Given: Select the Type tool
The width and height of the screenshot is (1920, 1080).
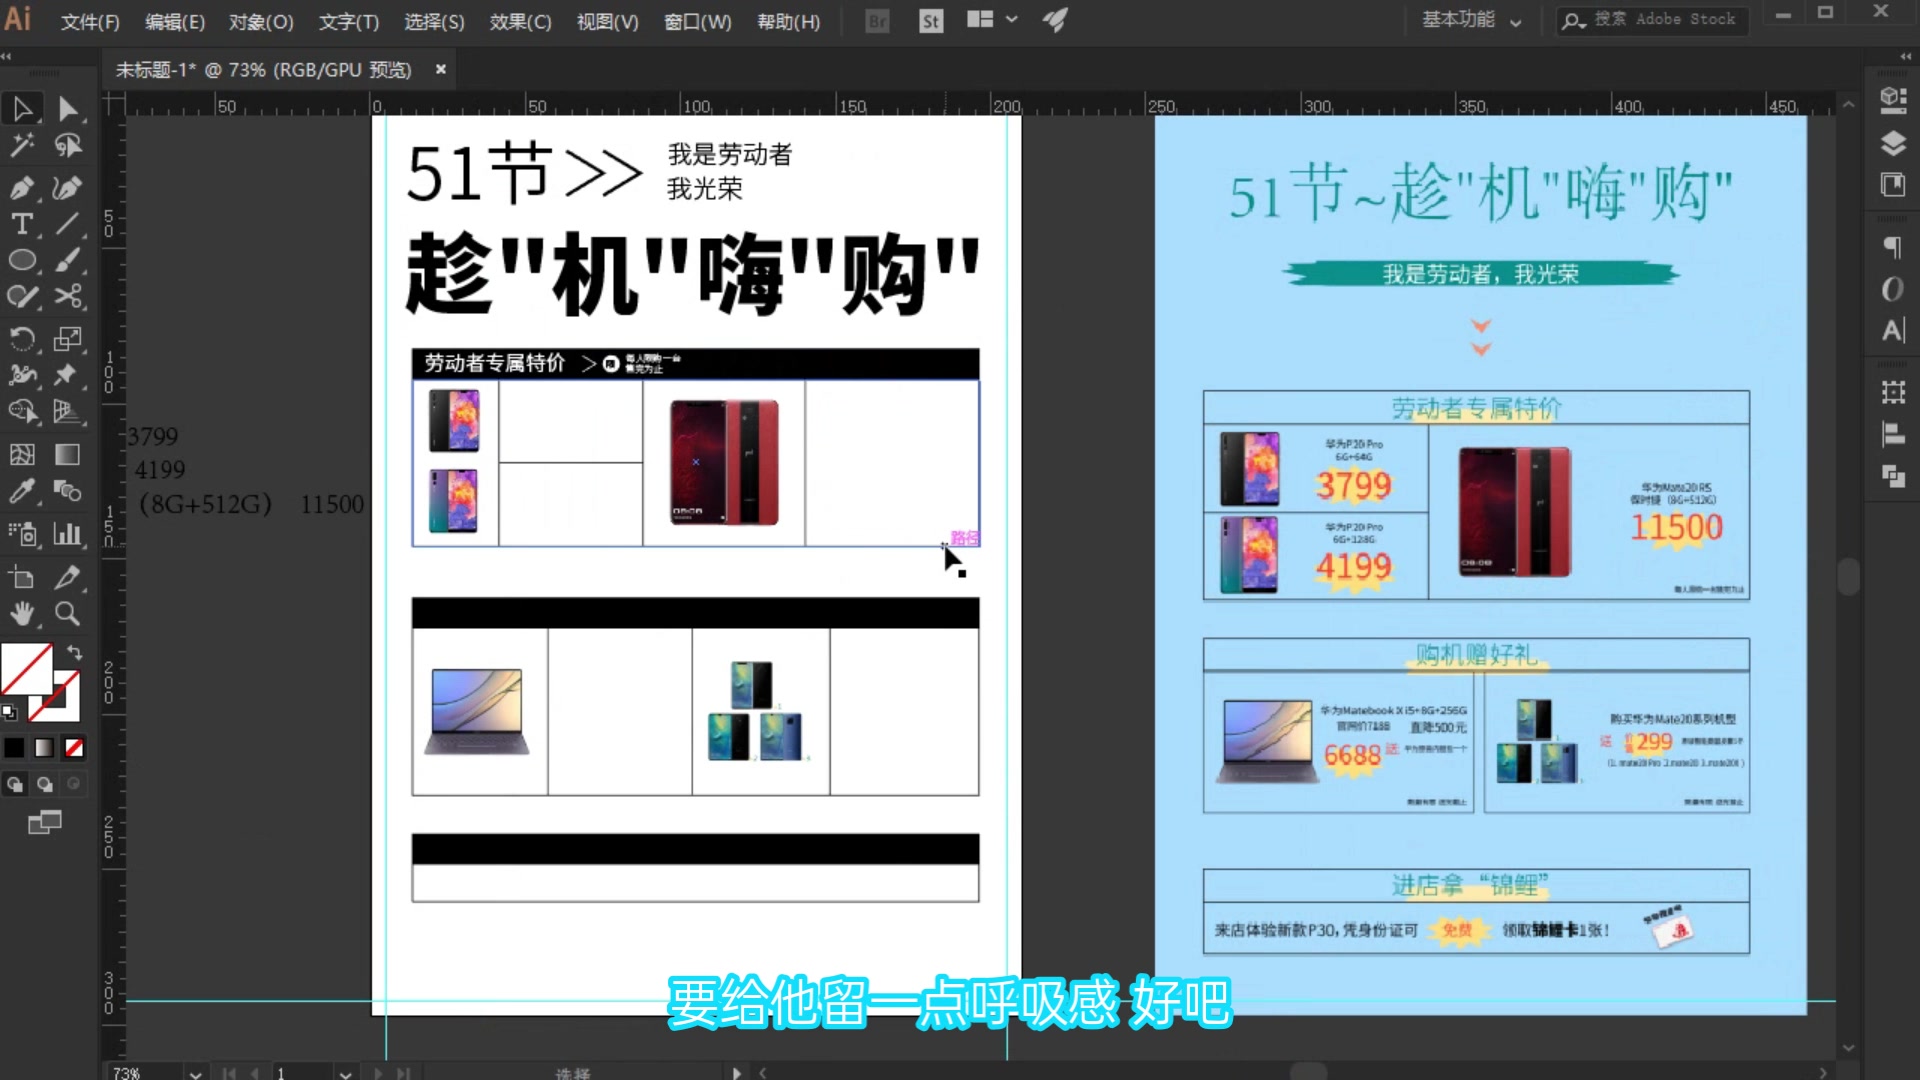Looking at the screenshot, I should pos(22,224).
